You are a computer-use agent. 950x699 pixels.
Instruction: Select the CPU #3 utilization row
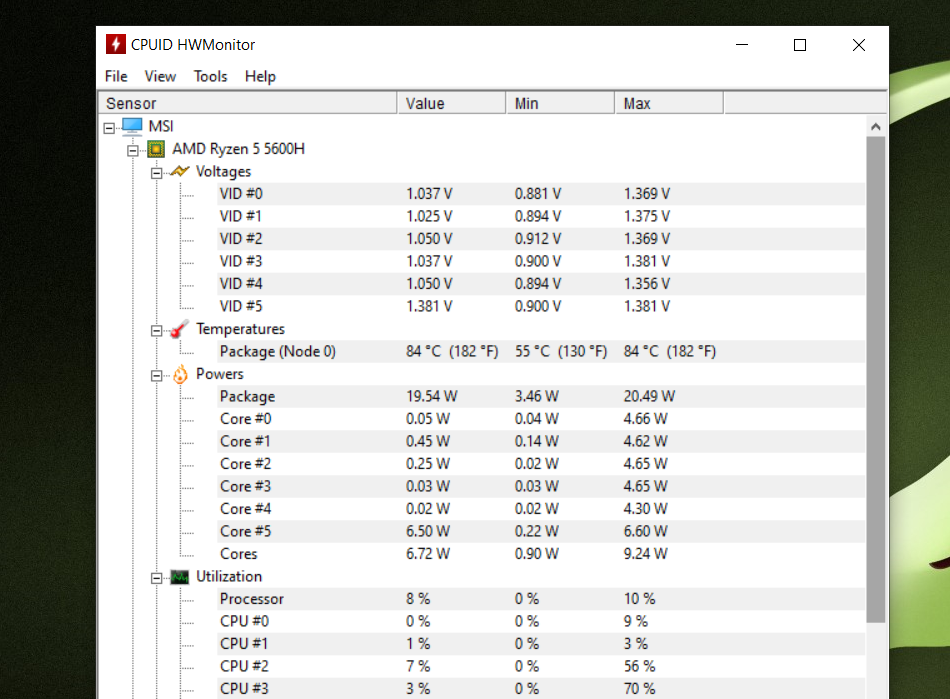[541, 689]
